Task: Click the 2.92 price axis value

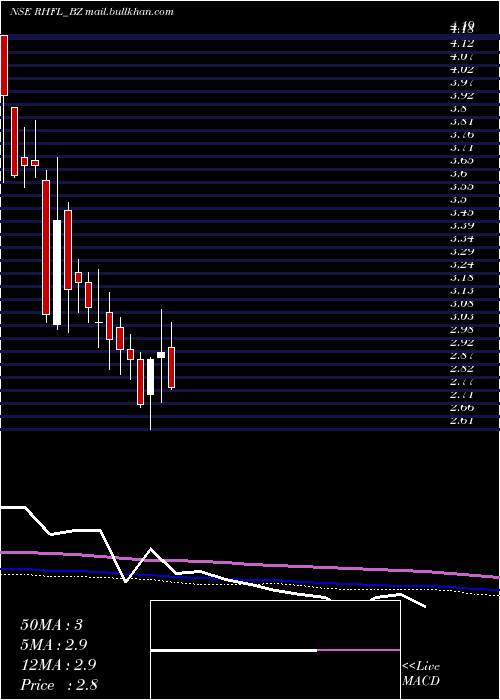Action: pyautogui.click(x=462, y=342)
